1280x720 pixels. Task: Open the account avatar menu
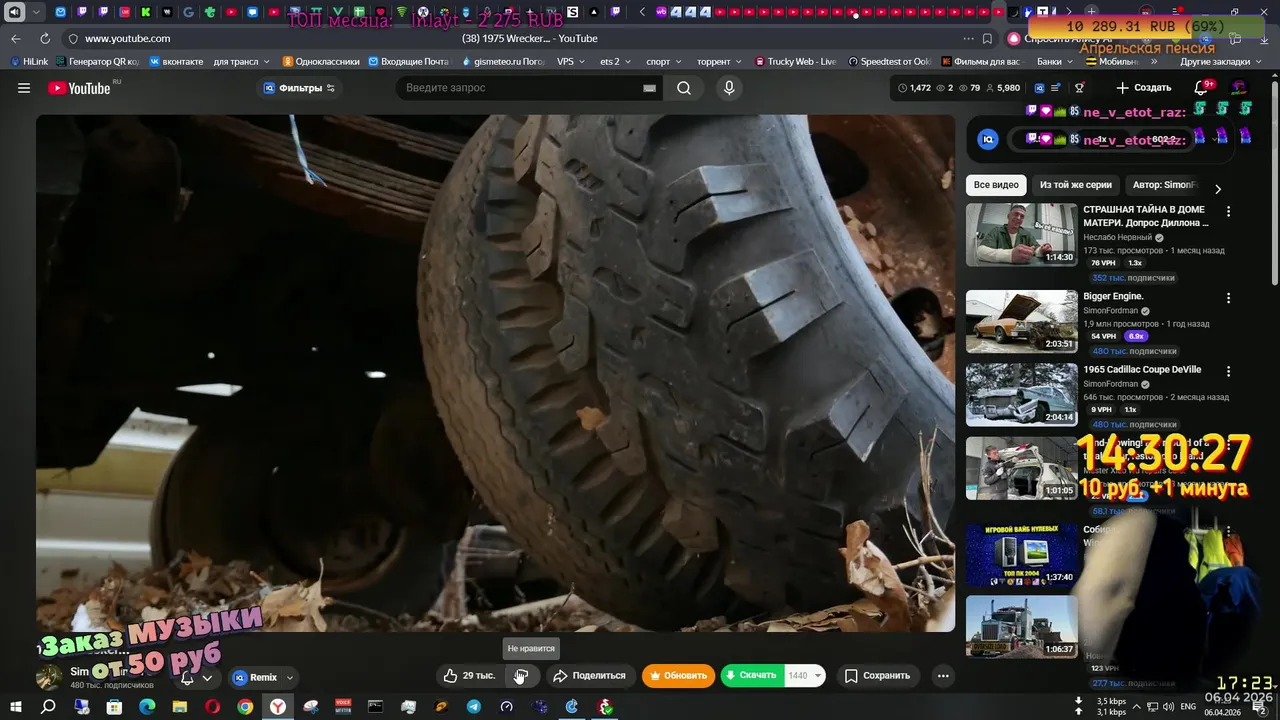(1239, 88)
